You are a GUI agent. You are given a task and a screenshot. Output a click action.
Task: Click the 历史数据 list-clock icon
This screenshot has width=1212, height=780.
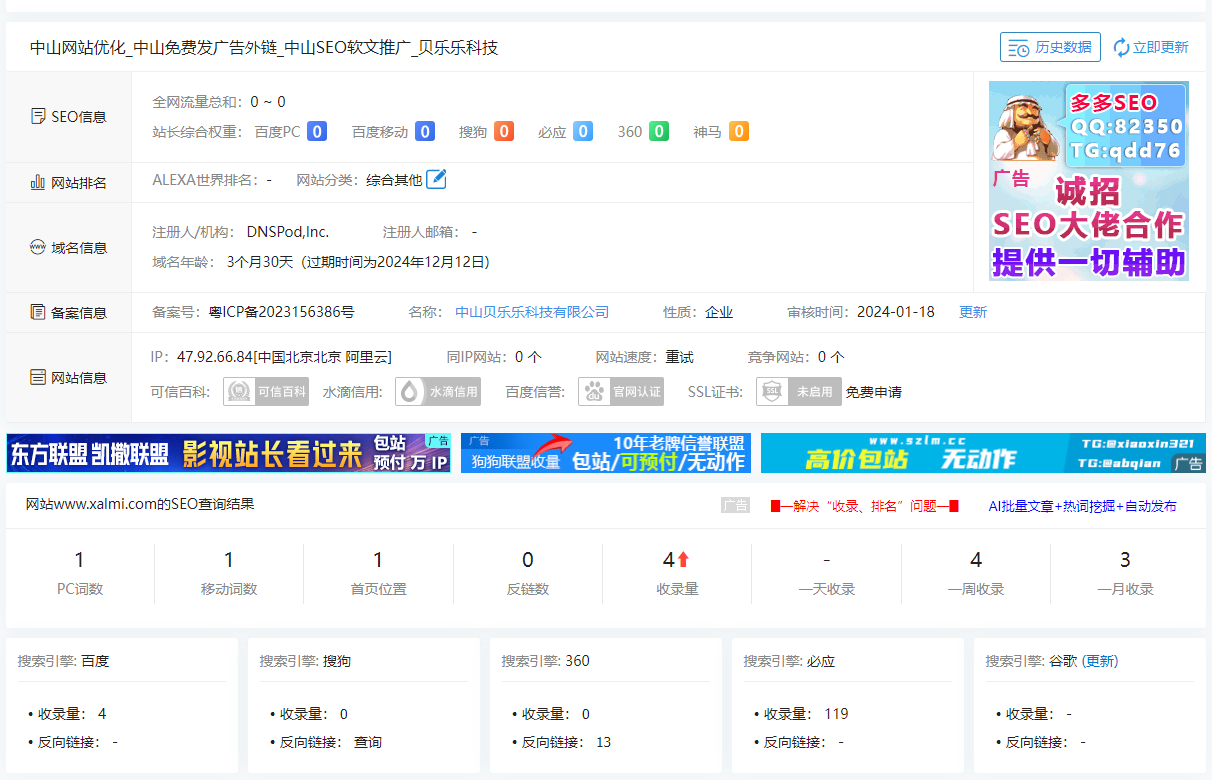(x=1019, y=48)
